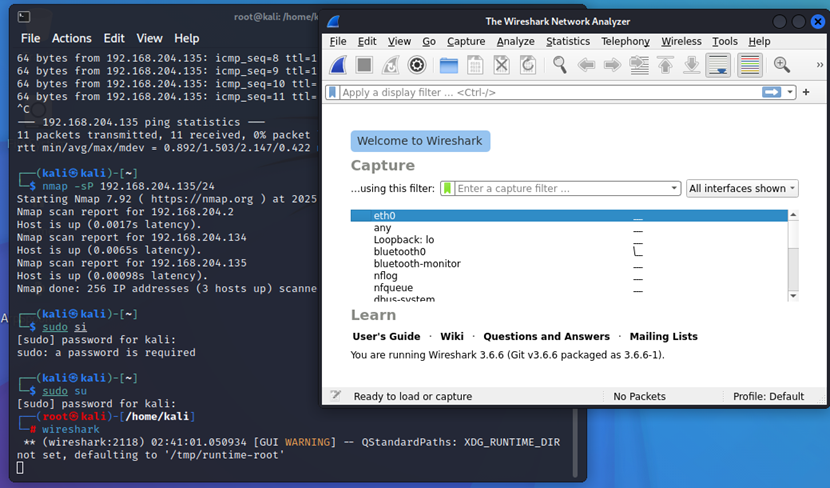Select the Loopback: lo interface
830x488 pixels.
(x=403, y=240)
